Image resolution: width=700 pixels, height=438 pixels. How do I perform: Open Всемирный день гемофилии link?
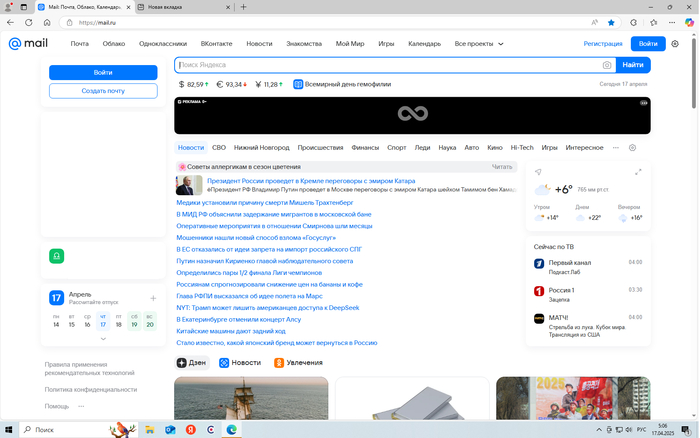[342, 84]
